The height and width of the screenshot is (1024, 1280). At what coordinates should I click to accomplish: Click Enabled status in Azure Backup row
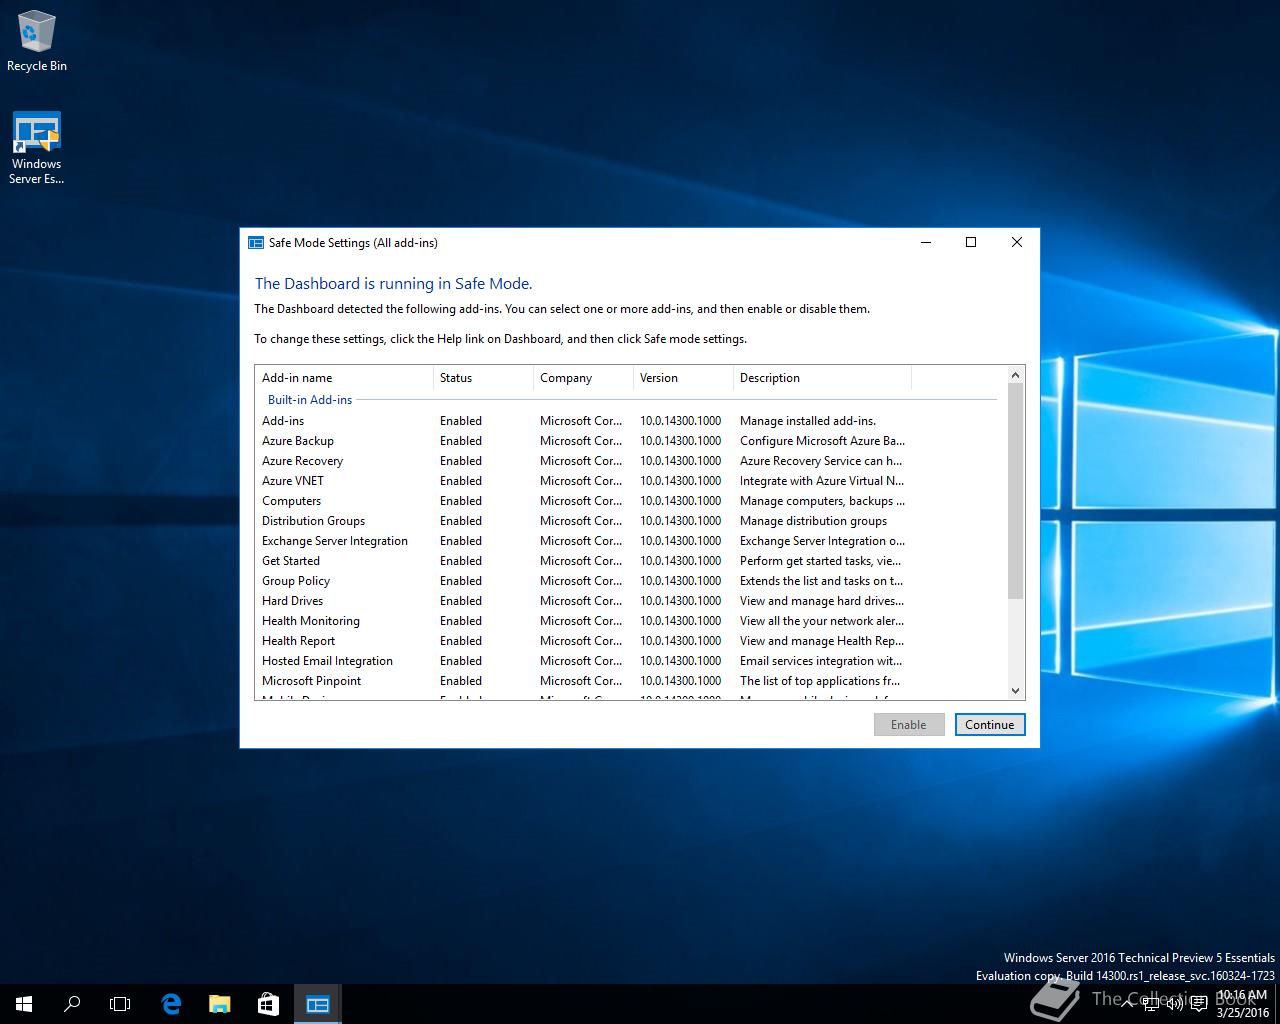461,441
